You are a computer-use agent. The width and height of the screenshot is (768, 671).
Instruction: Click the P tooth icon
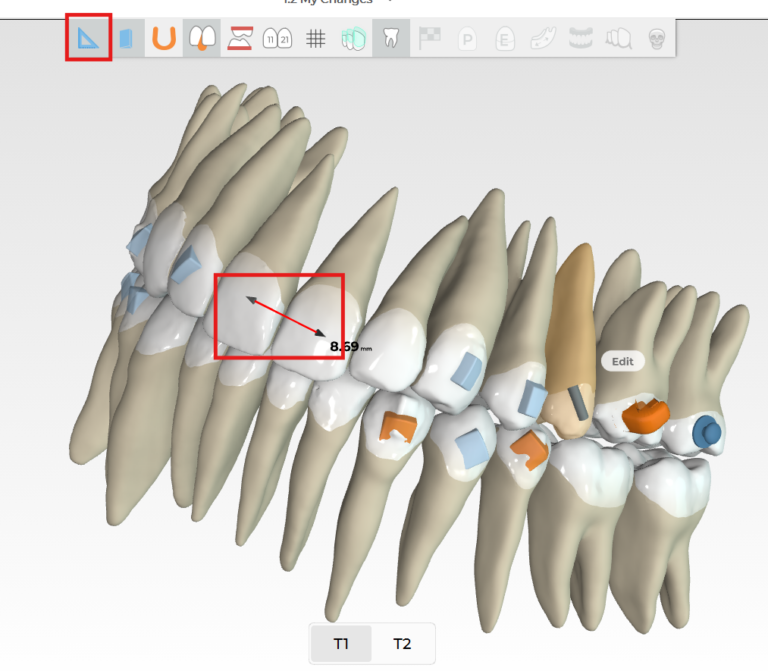467,39
